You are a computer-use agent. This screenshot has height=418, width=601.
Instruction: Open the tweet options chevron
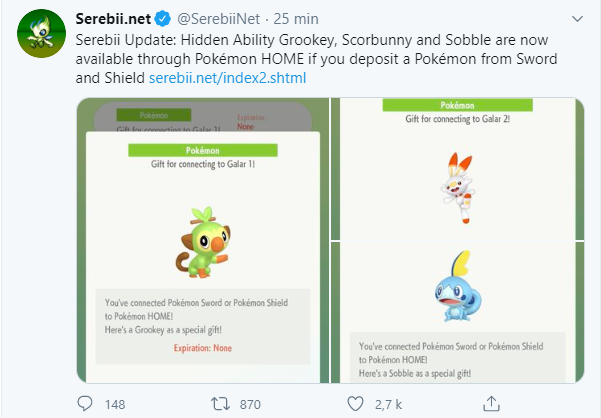(x=579, y=19)
